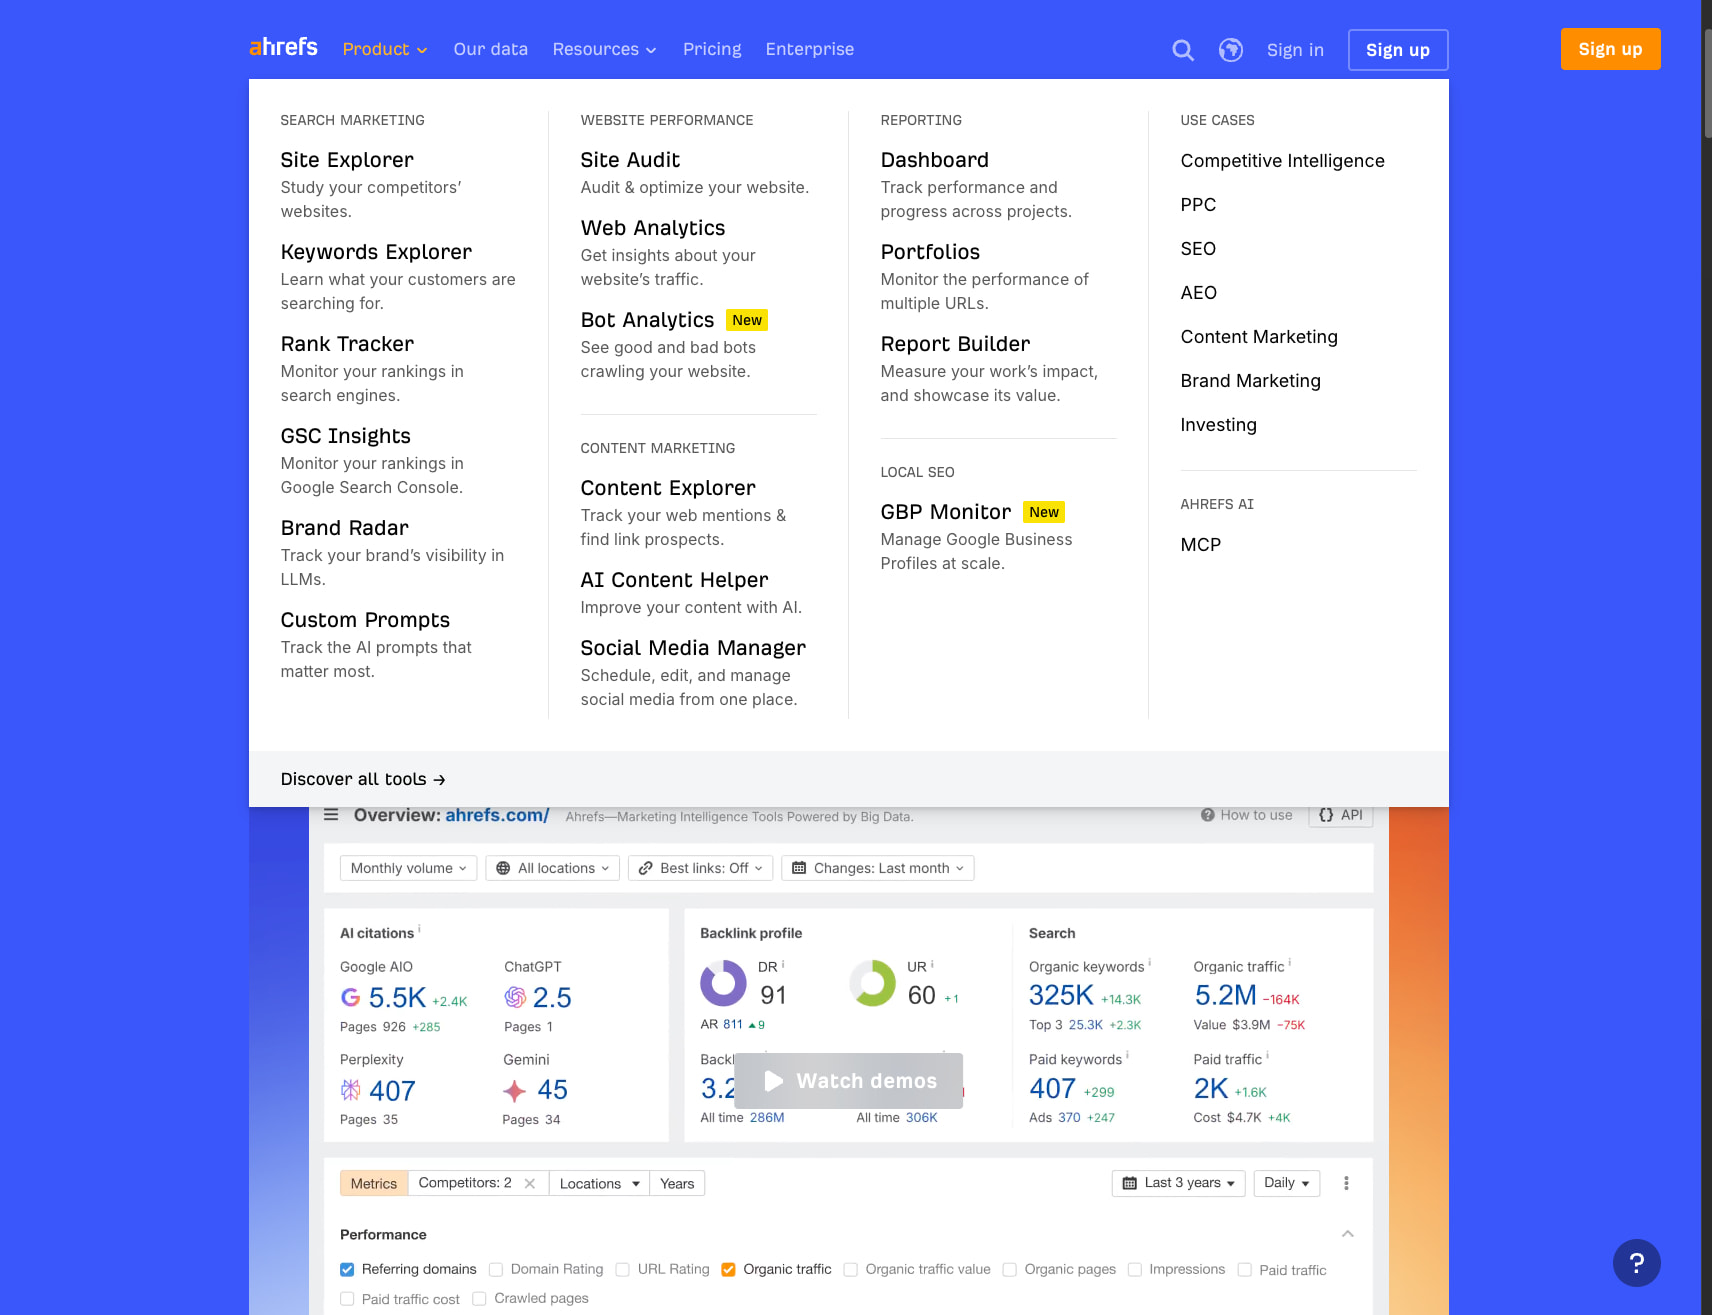
Task: Enable the Organic pages checkbox
Action: pyautogui.click(x=1010, y=1270)
